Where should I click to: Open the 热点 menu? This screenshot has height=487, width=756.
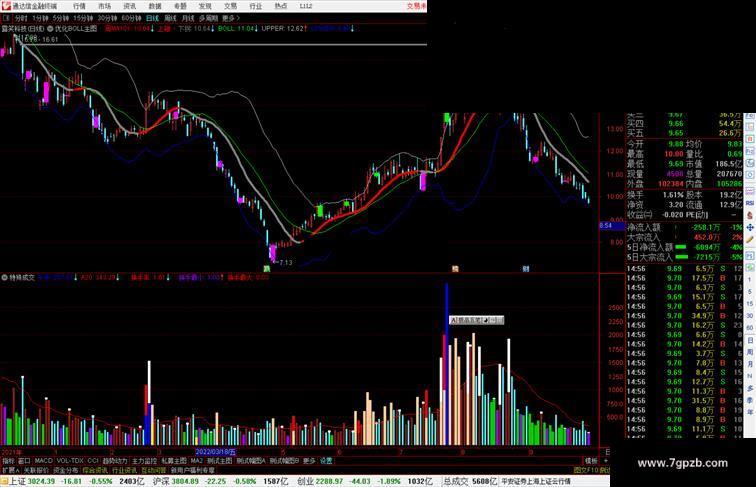(x=281, y=6)
